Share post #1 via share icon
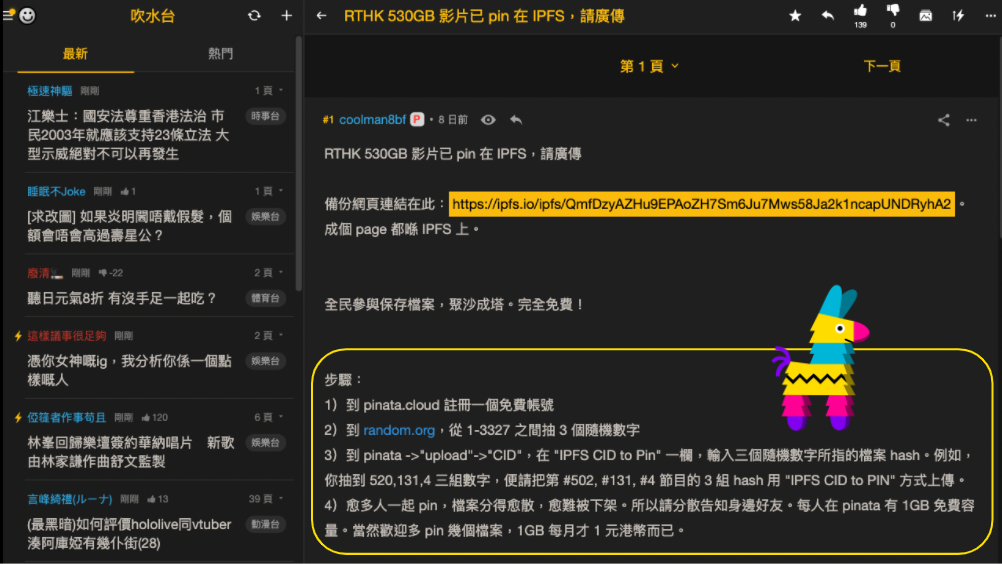1002x564 pixels. (943, 120)
